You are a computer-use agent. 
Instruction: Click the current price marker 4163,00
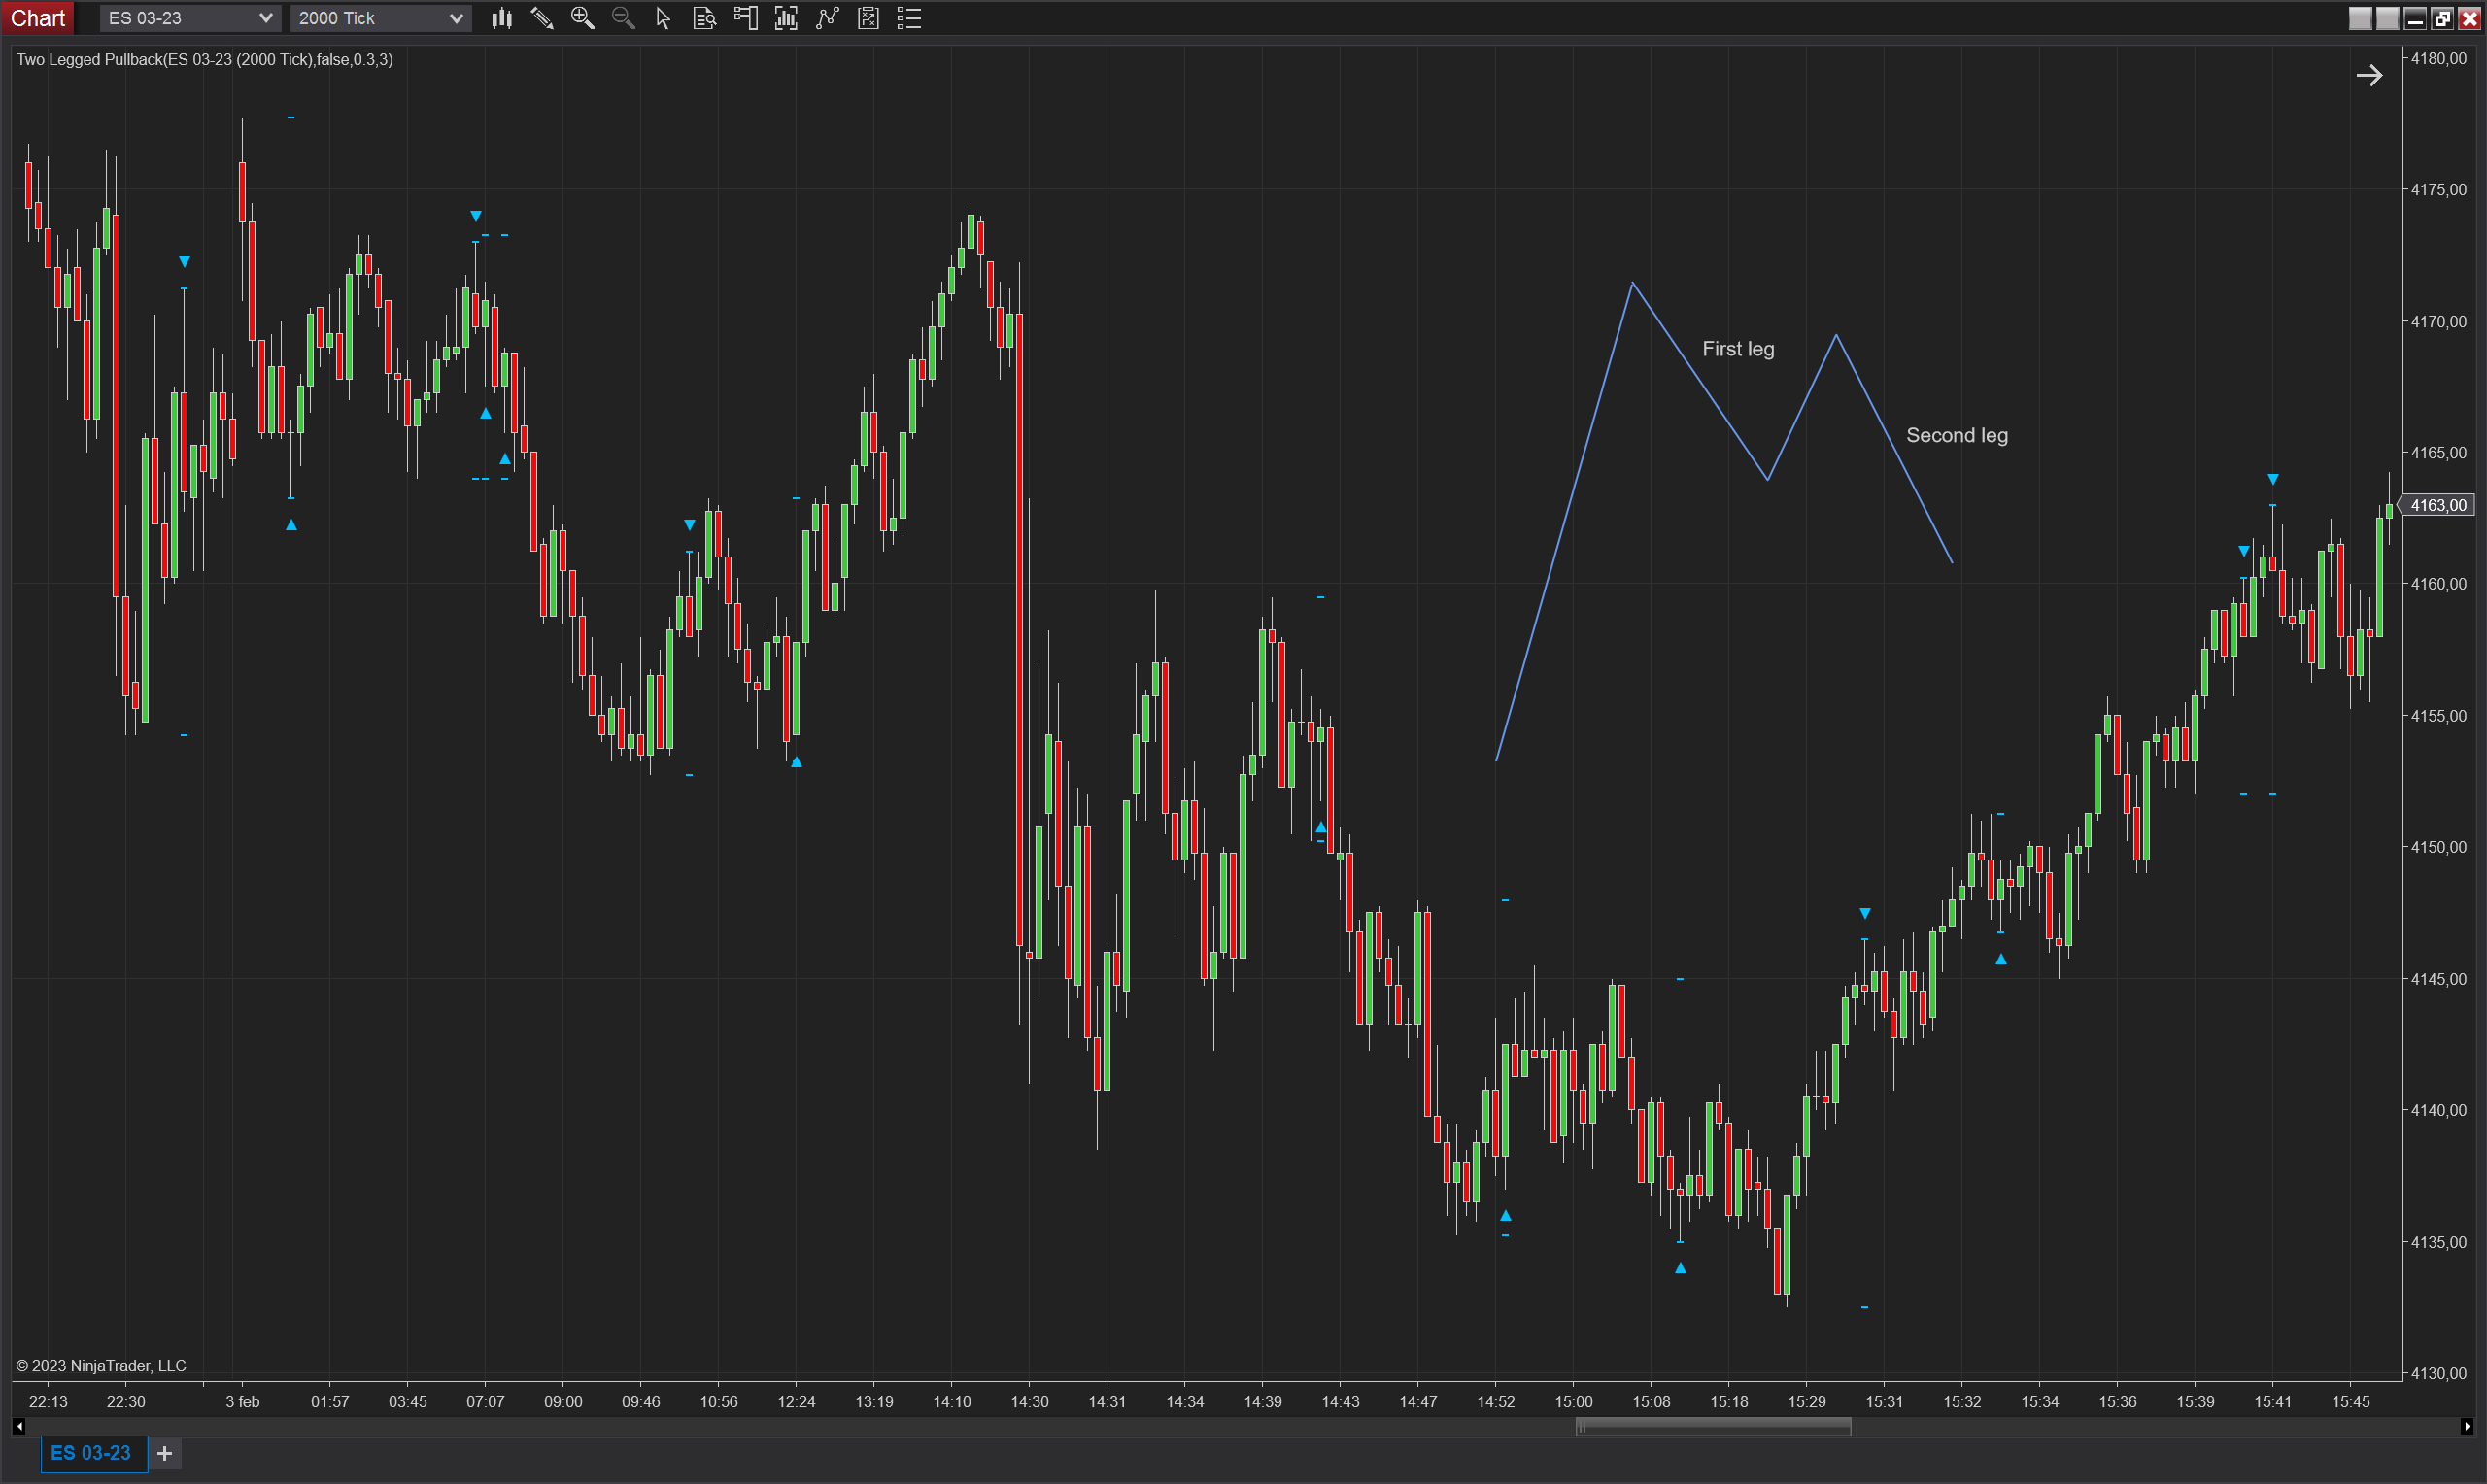(x=2439, y=505)
